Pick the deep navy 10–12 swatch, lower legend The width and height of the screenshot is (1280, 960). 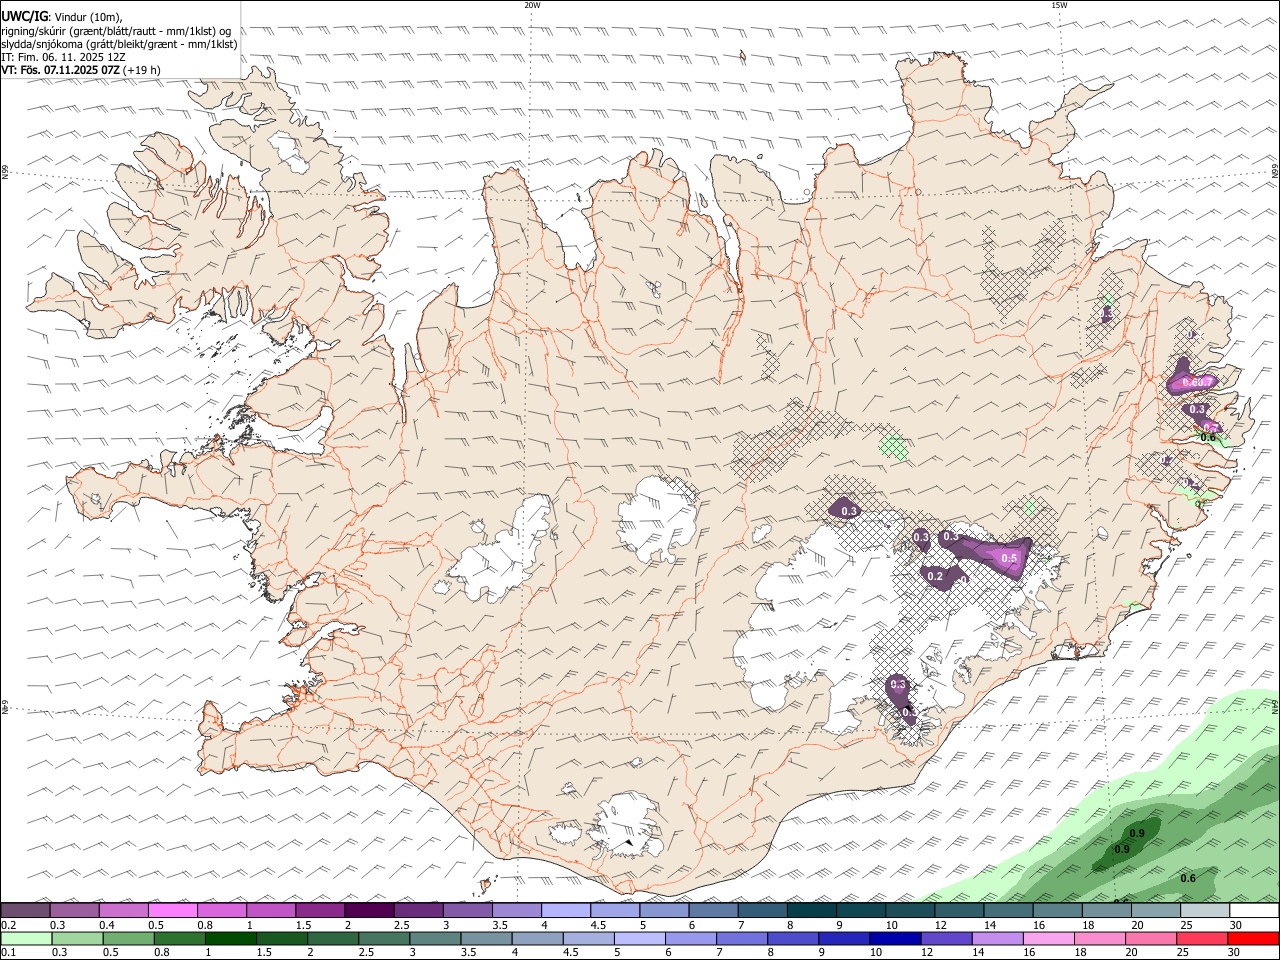pyautogui.click(x=894, y=939)
